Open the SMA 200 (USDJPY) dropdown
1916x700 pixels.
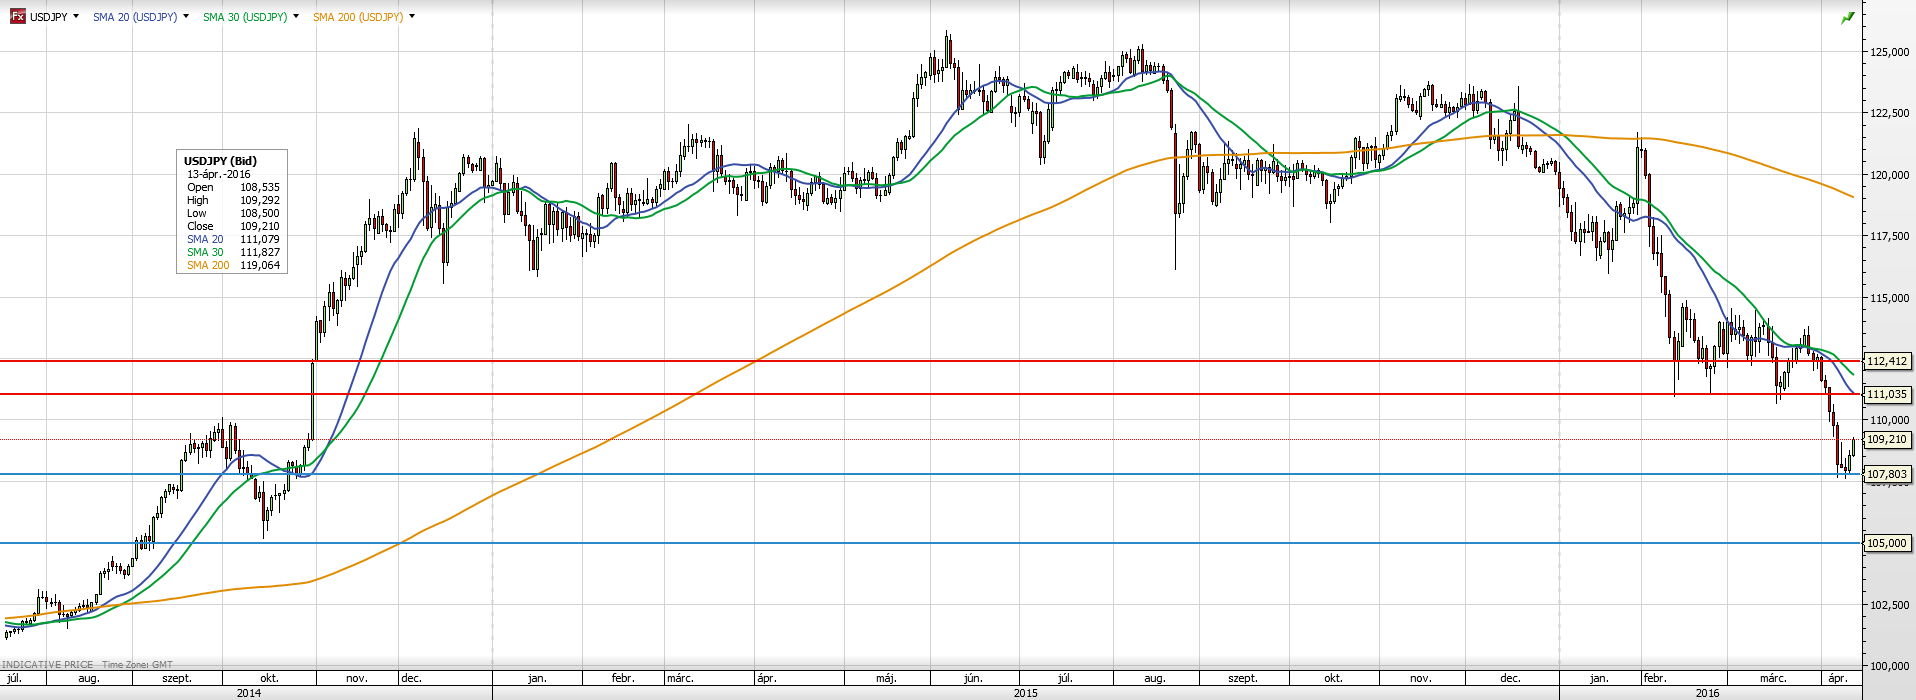412,17
